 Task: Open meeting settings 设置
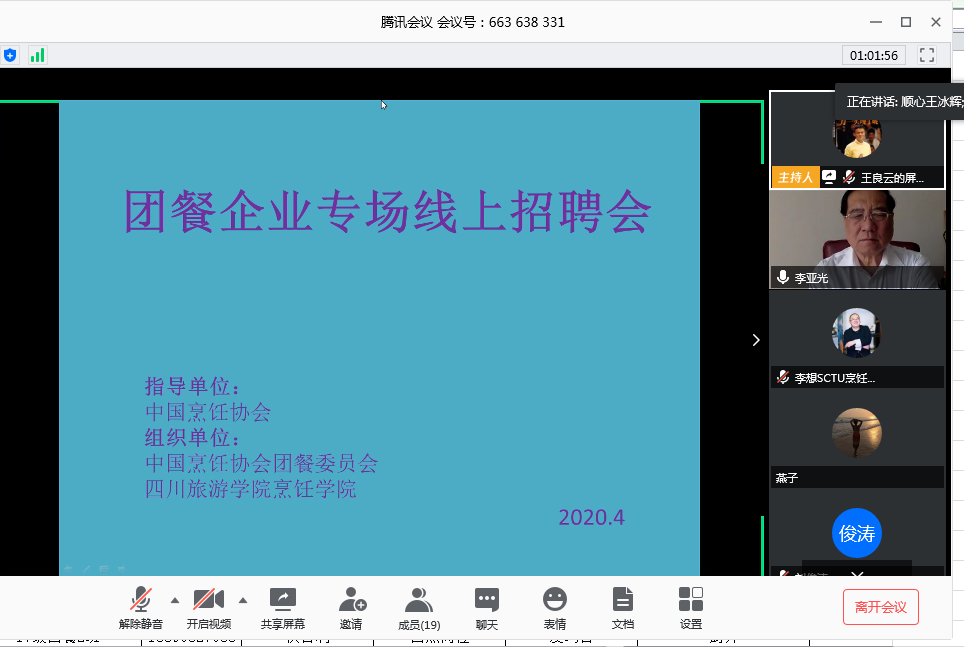tap(691, 608)
